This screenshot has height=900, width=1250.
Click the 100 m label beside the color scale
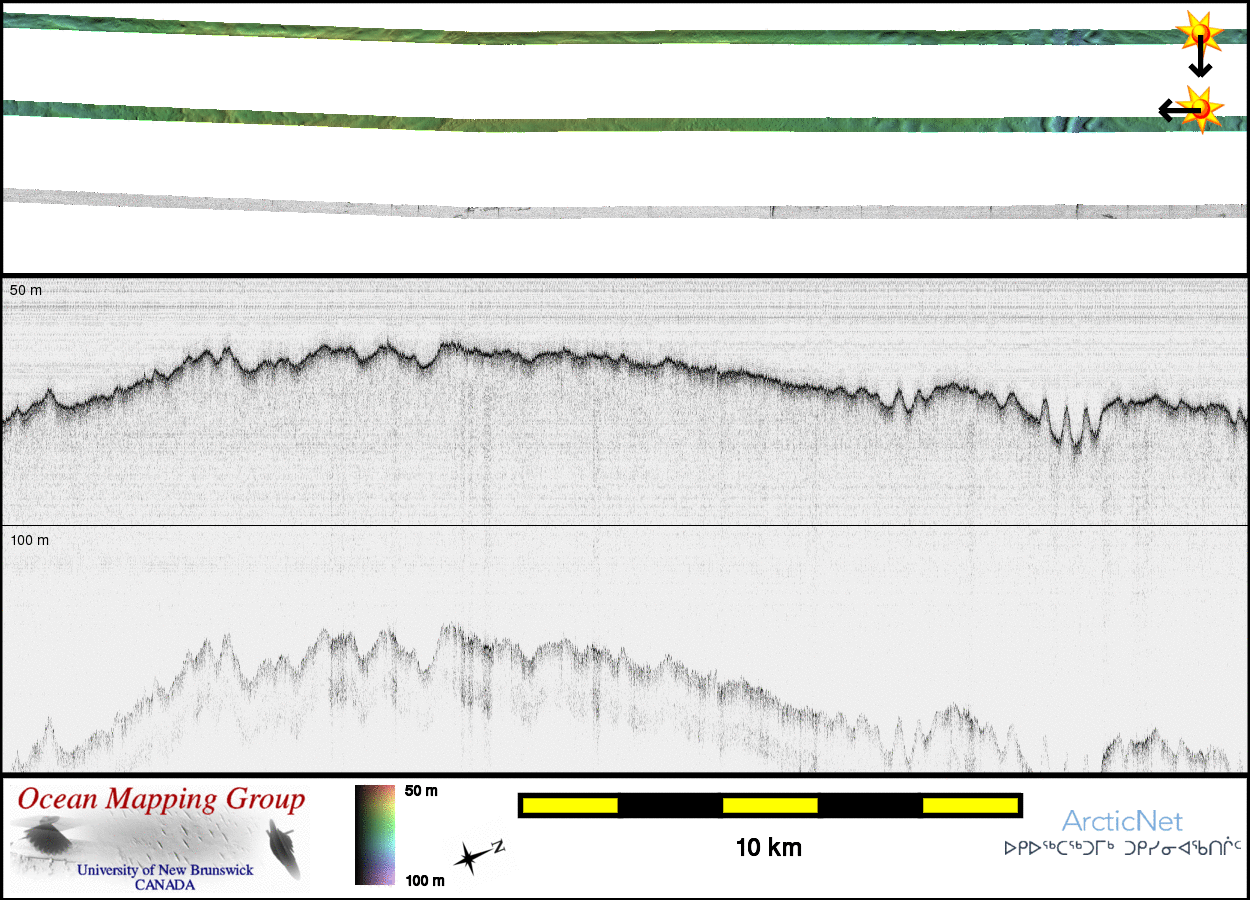(x=423, y=880)
